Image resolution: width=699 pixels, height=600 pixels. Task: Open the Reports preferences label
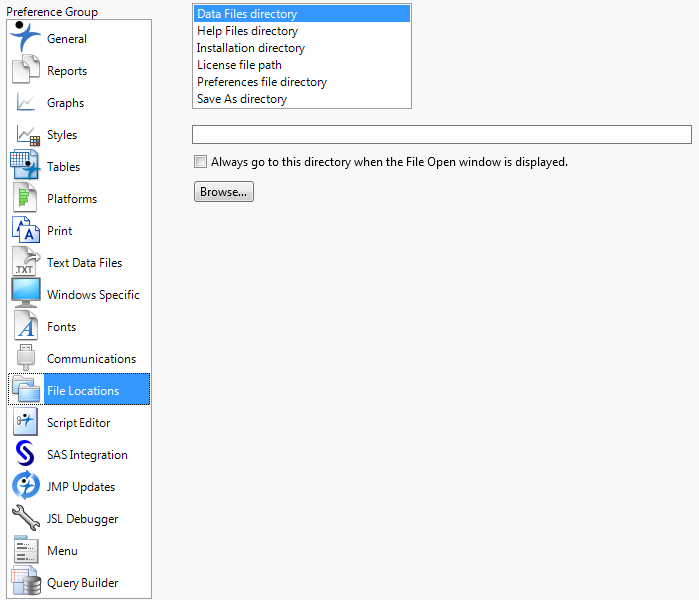click(67, 71)
